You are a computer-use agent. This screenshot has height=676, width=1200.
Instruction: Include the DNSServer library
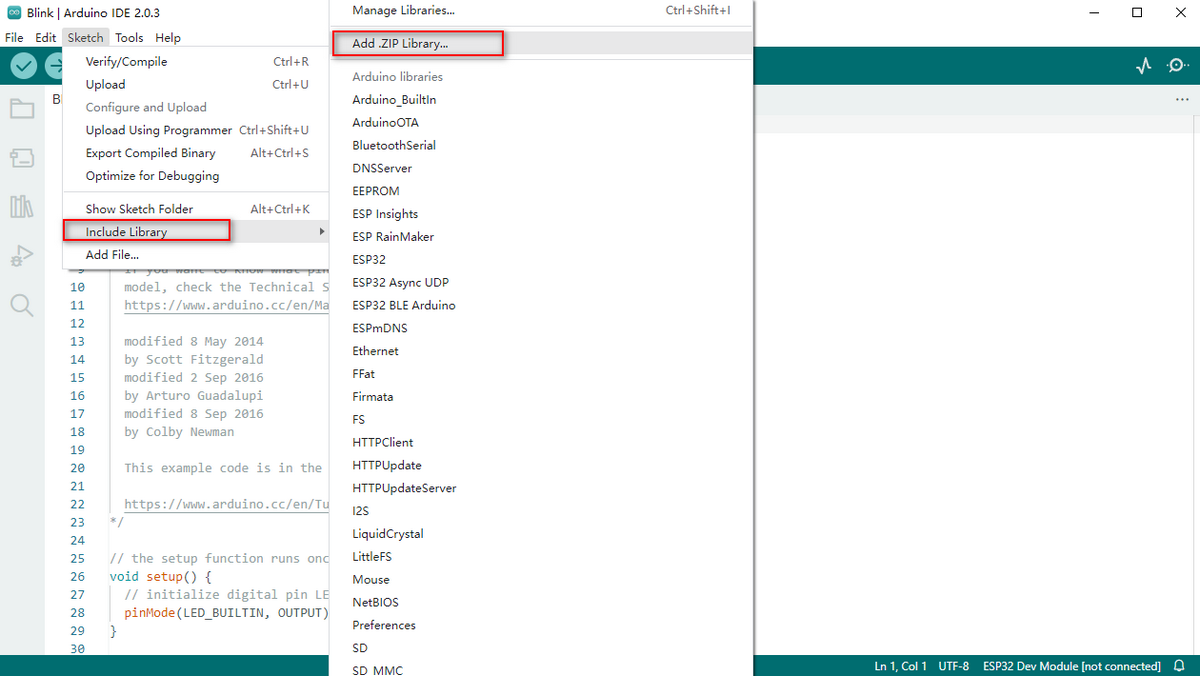point(541,168)
